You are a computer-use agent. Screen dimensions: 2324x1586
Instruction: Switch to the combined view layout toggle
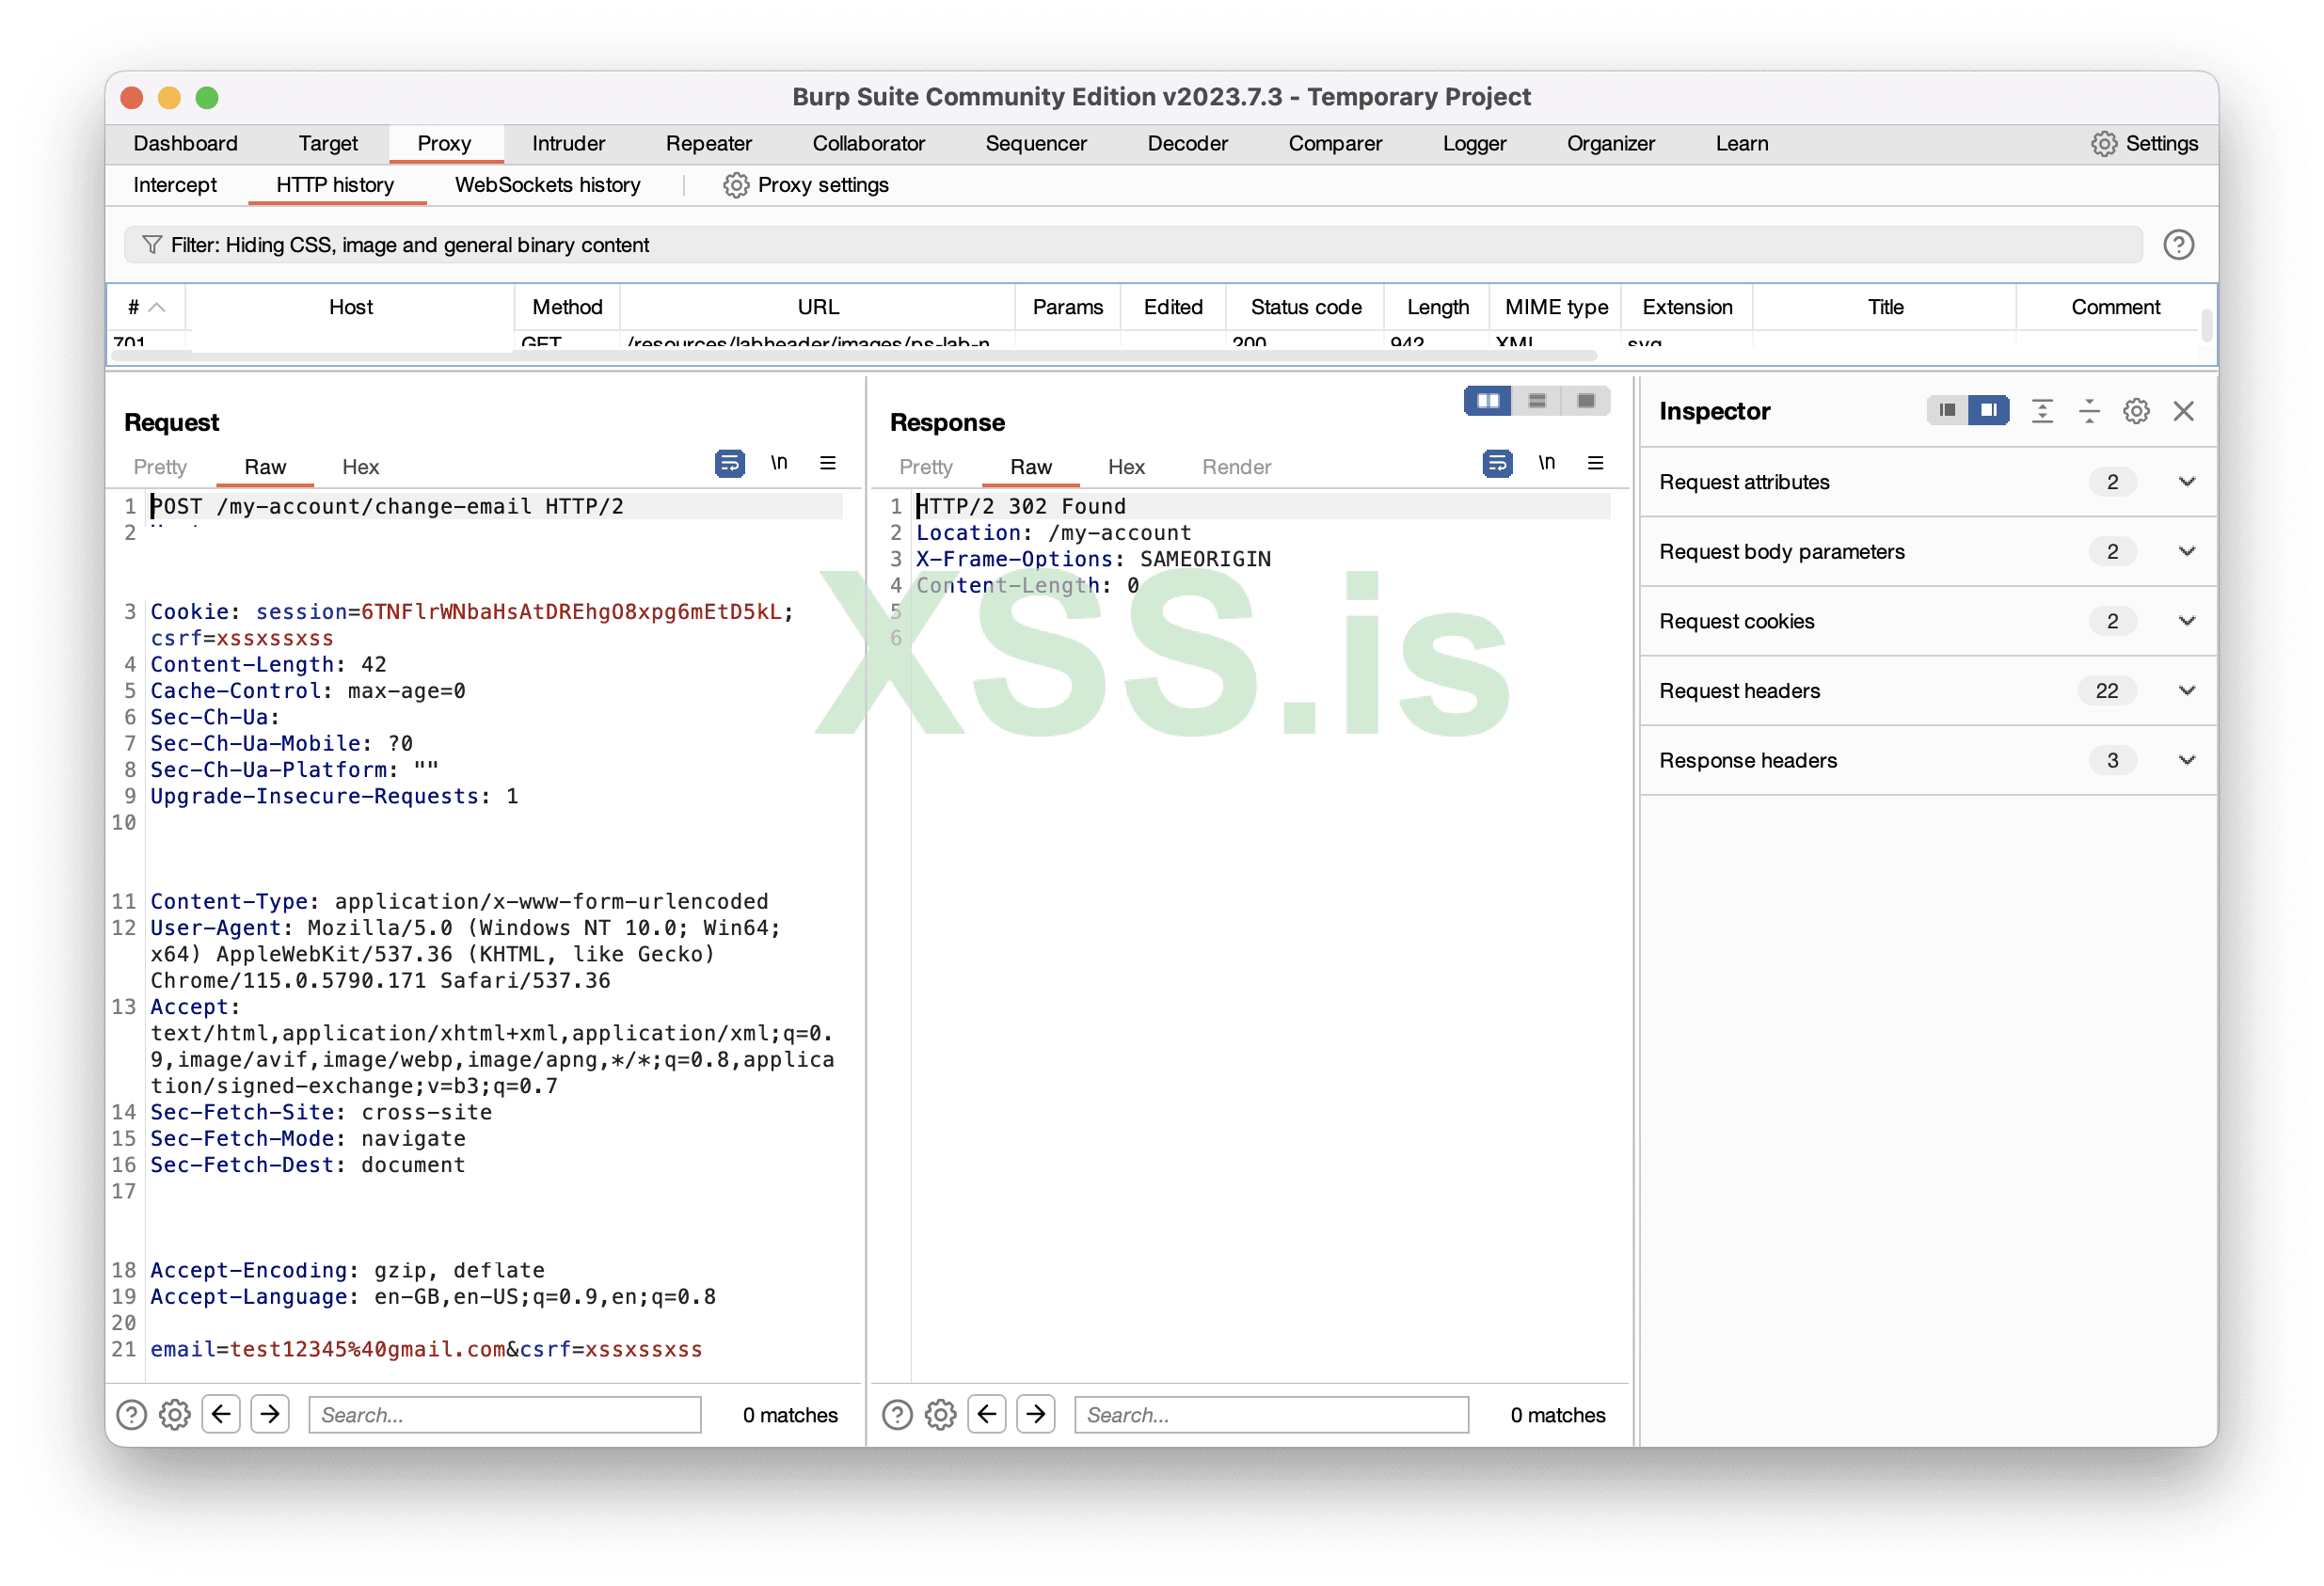click(x=1585, y=401)
